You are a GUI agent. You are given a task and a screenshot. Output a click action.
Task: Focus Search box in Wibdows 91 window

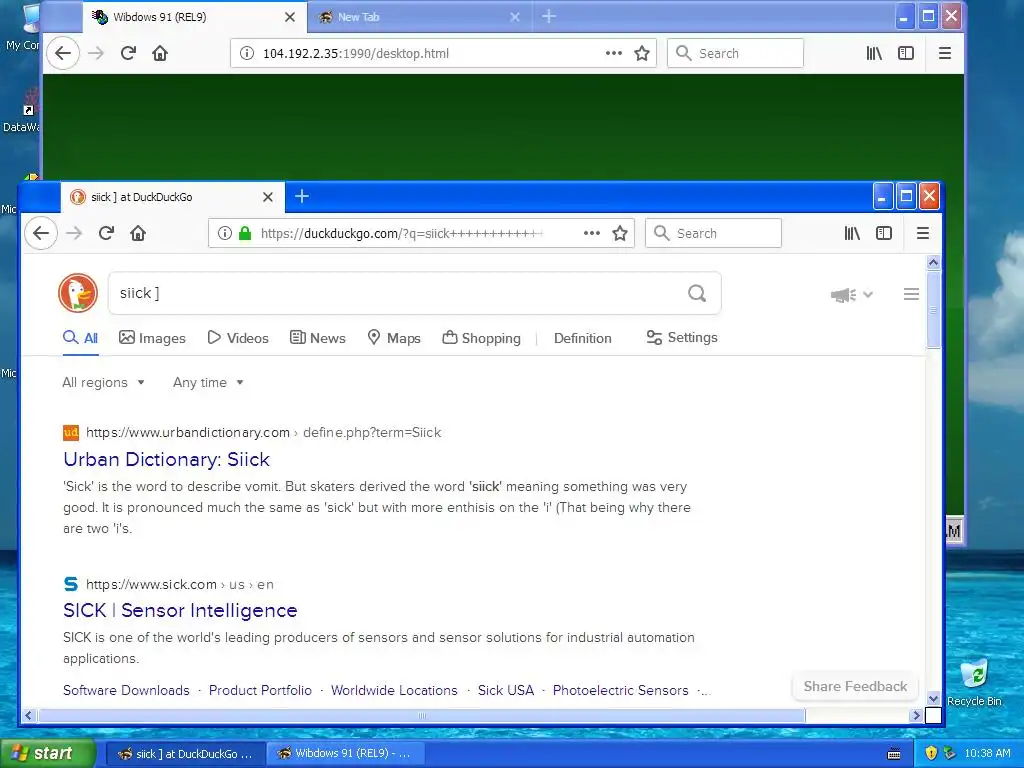tap(735, 53)
